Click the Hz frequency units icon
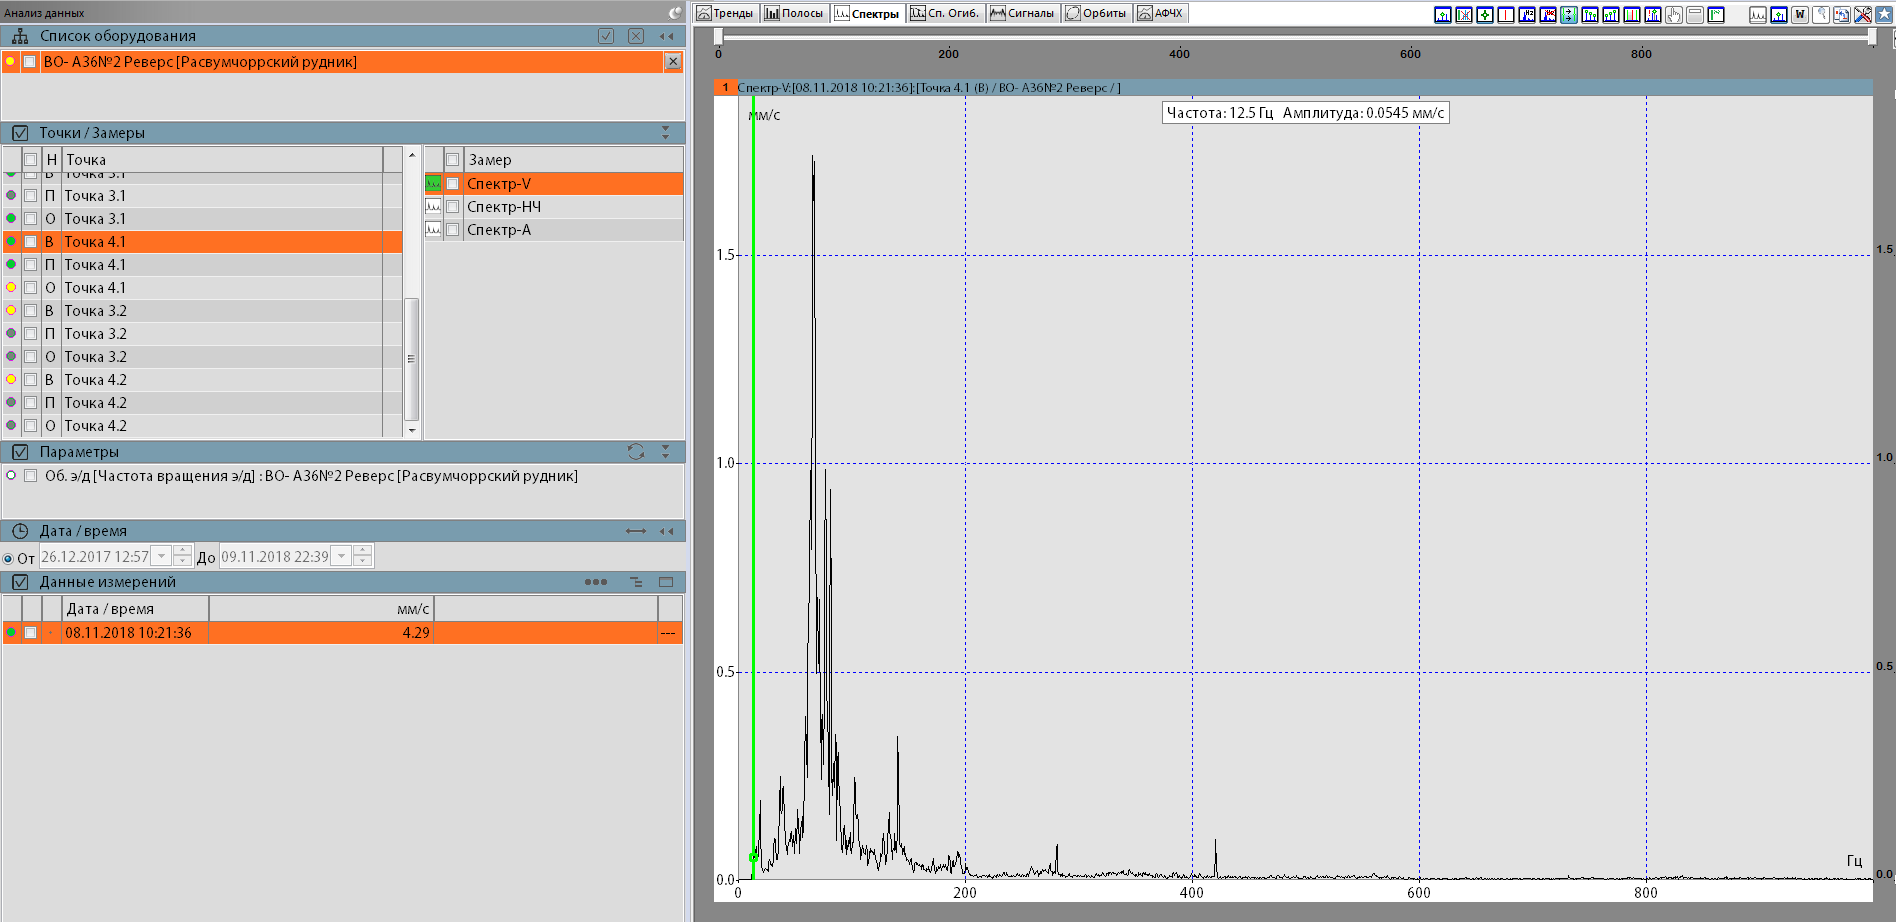This screenshot has height=922, width=1896. [x=1526, y=14]
